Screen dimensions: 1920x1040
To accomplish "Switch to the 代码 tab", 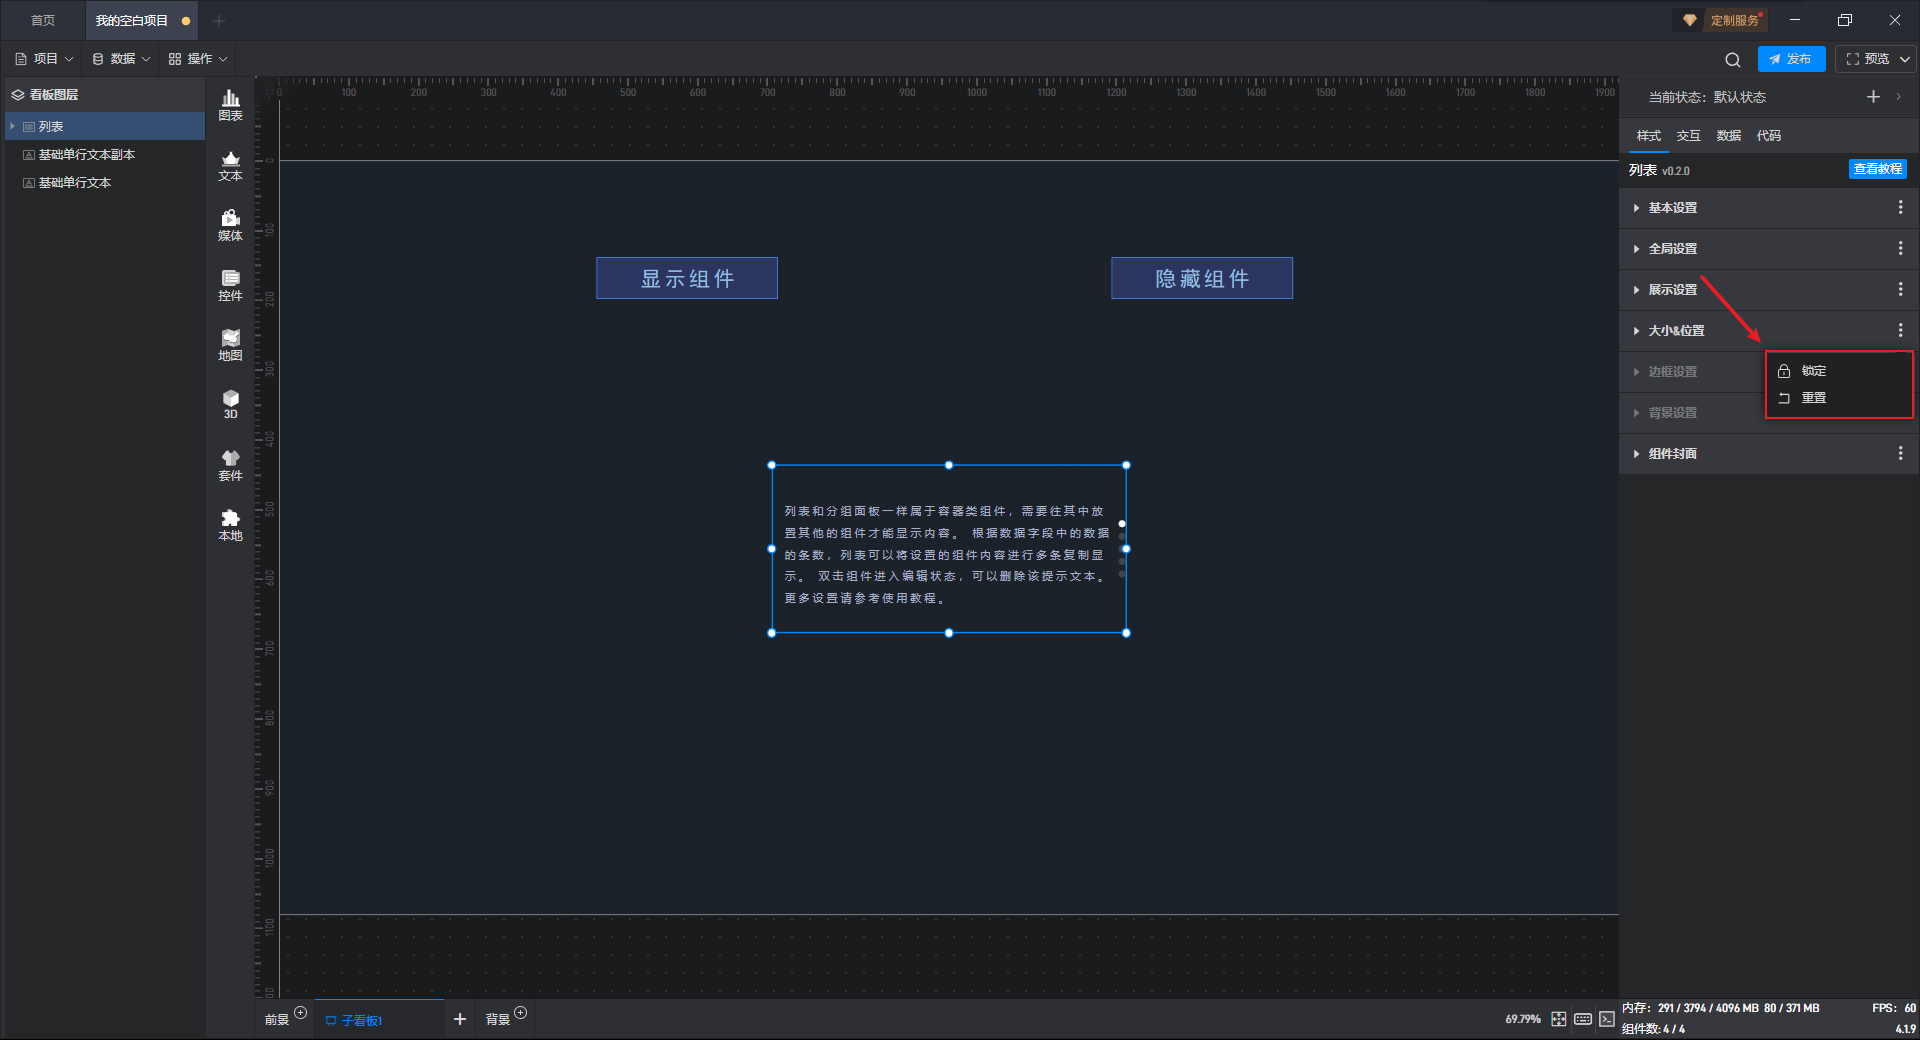I will coord(1769,136).
